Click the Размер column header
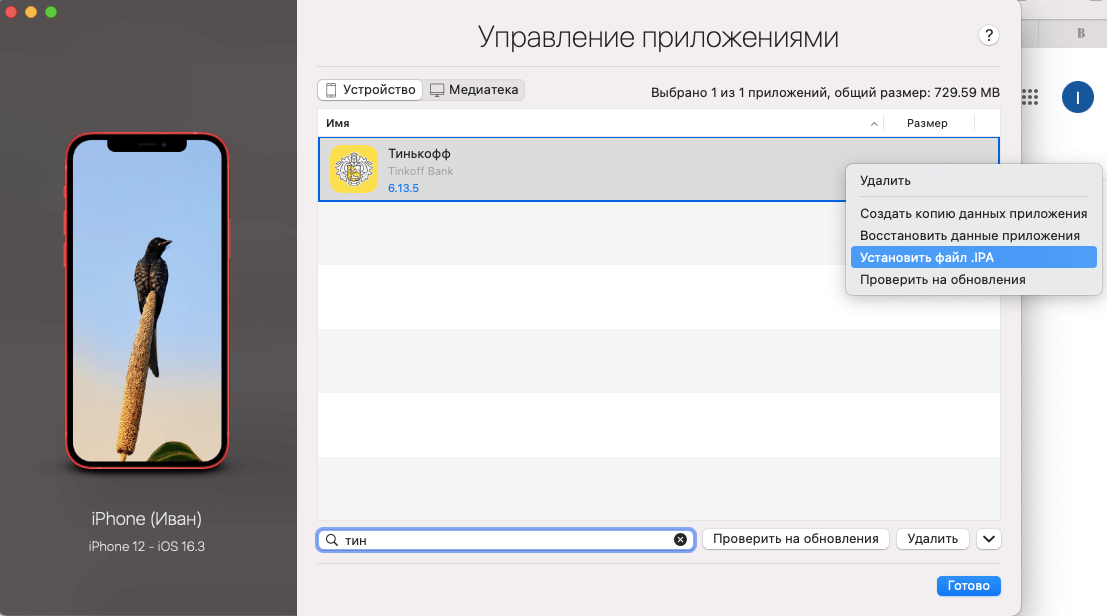 point(928,123)
